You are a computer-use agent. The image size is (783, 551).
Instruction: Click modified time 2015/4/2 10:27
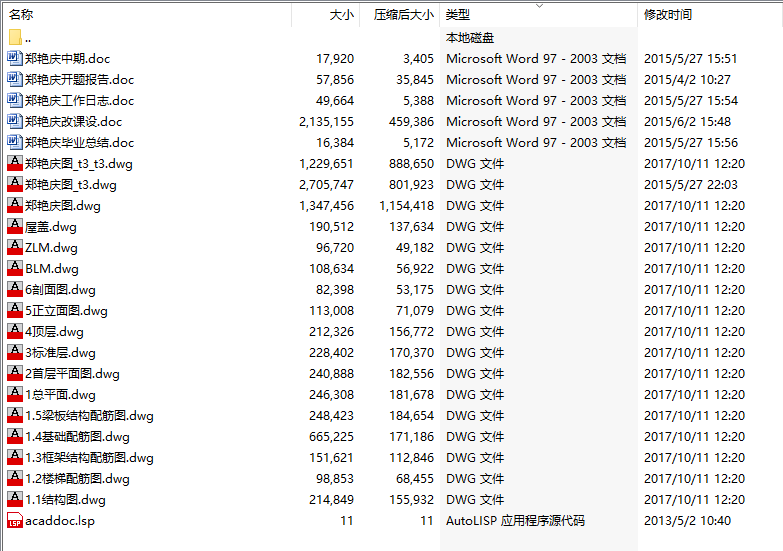point(687,80)
